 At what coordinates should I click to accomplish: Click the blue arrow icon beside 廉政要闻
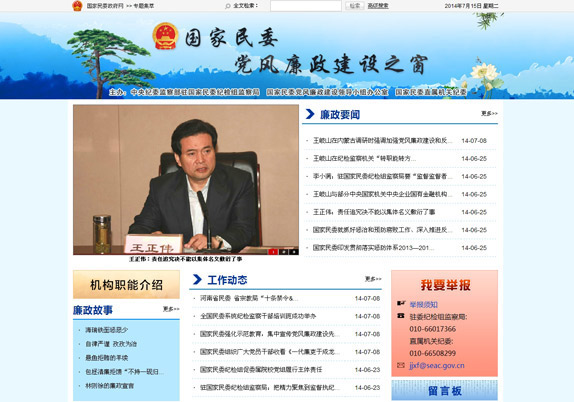310,114
